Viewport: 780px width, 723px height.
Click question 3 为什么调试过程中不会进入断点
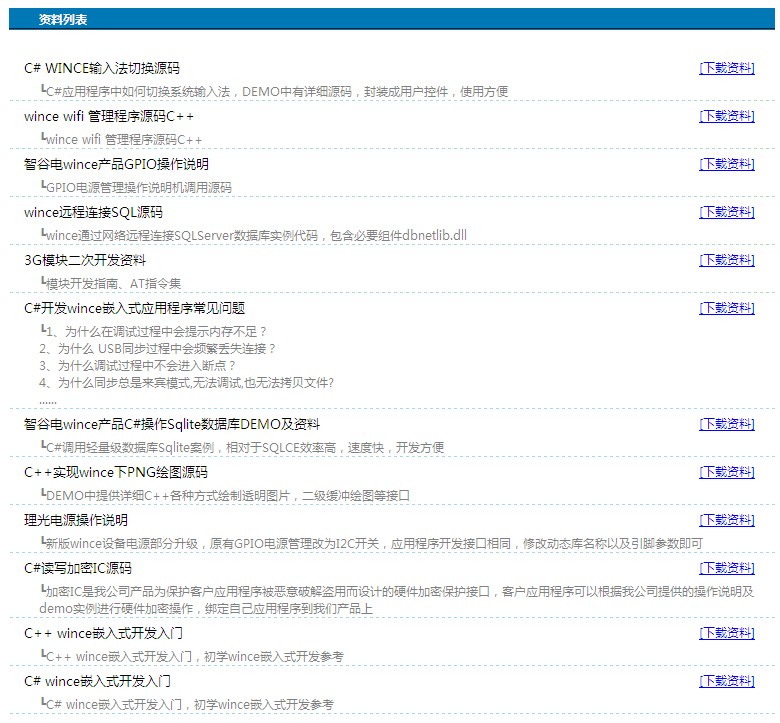pos(137,366)
